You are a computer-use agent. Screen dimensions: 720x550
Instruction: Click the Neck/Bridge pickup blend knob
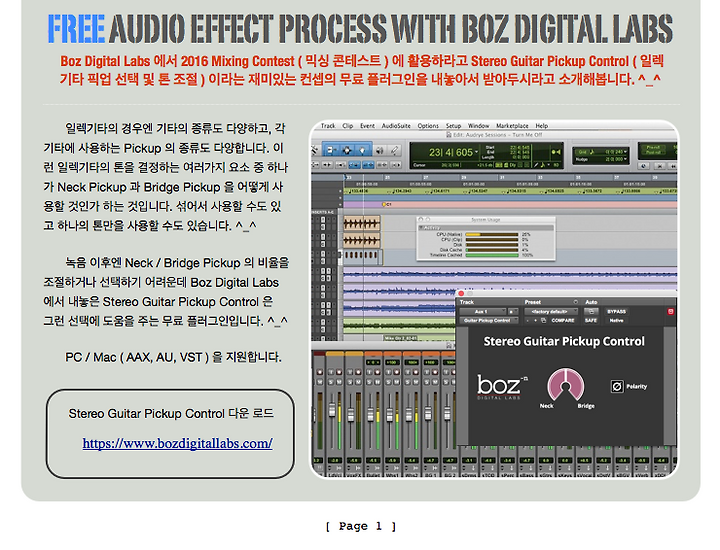[x=566, y=385]
